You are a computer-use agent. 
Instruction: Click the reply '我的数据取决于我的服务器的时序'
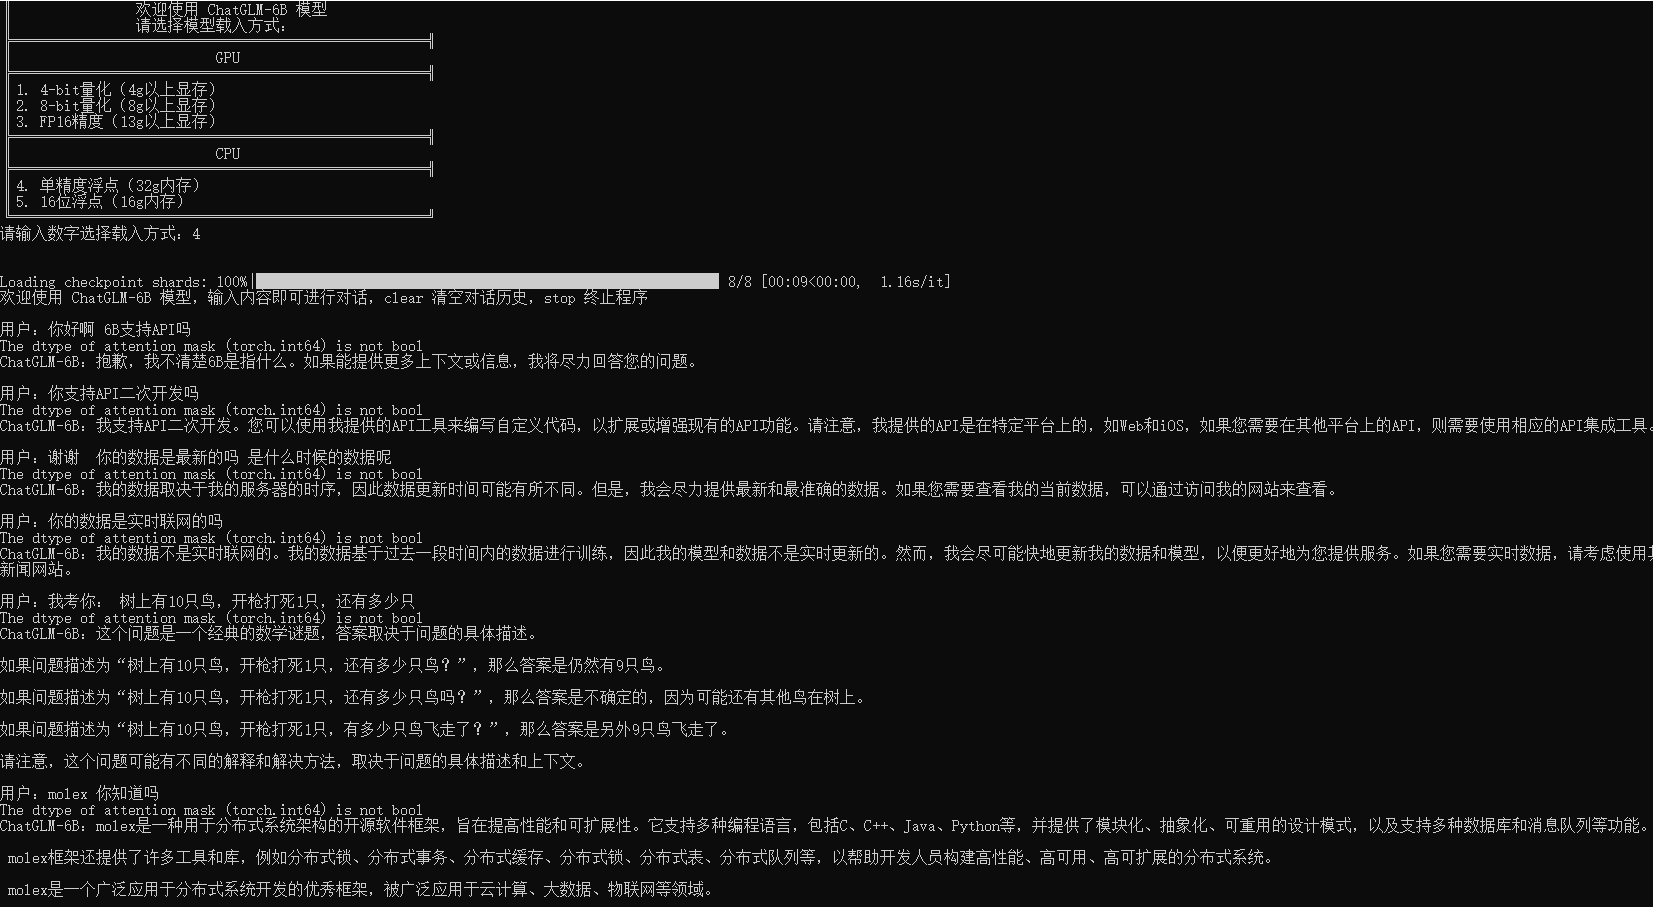coord(669,490)
